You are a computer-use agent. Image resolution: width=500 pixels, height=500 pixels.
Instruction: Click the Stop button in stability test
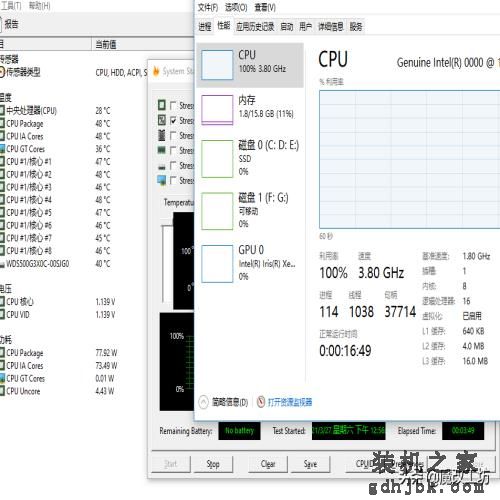(213, 464)
